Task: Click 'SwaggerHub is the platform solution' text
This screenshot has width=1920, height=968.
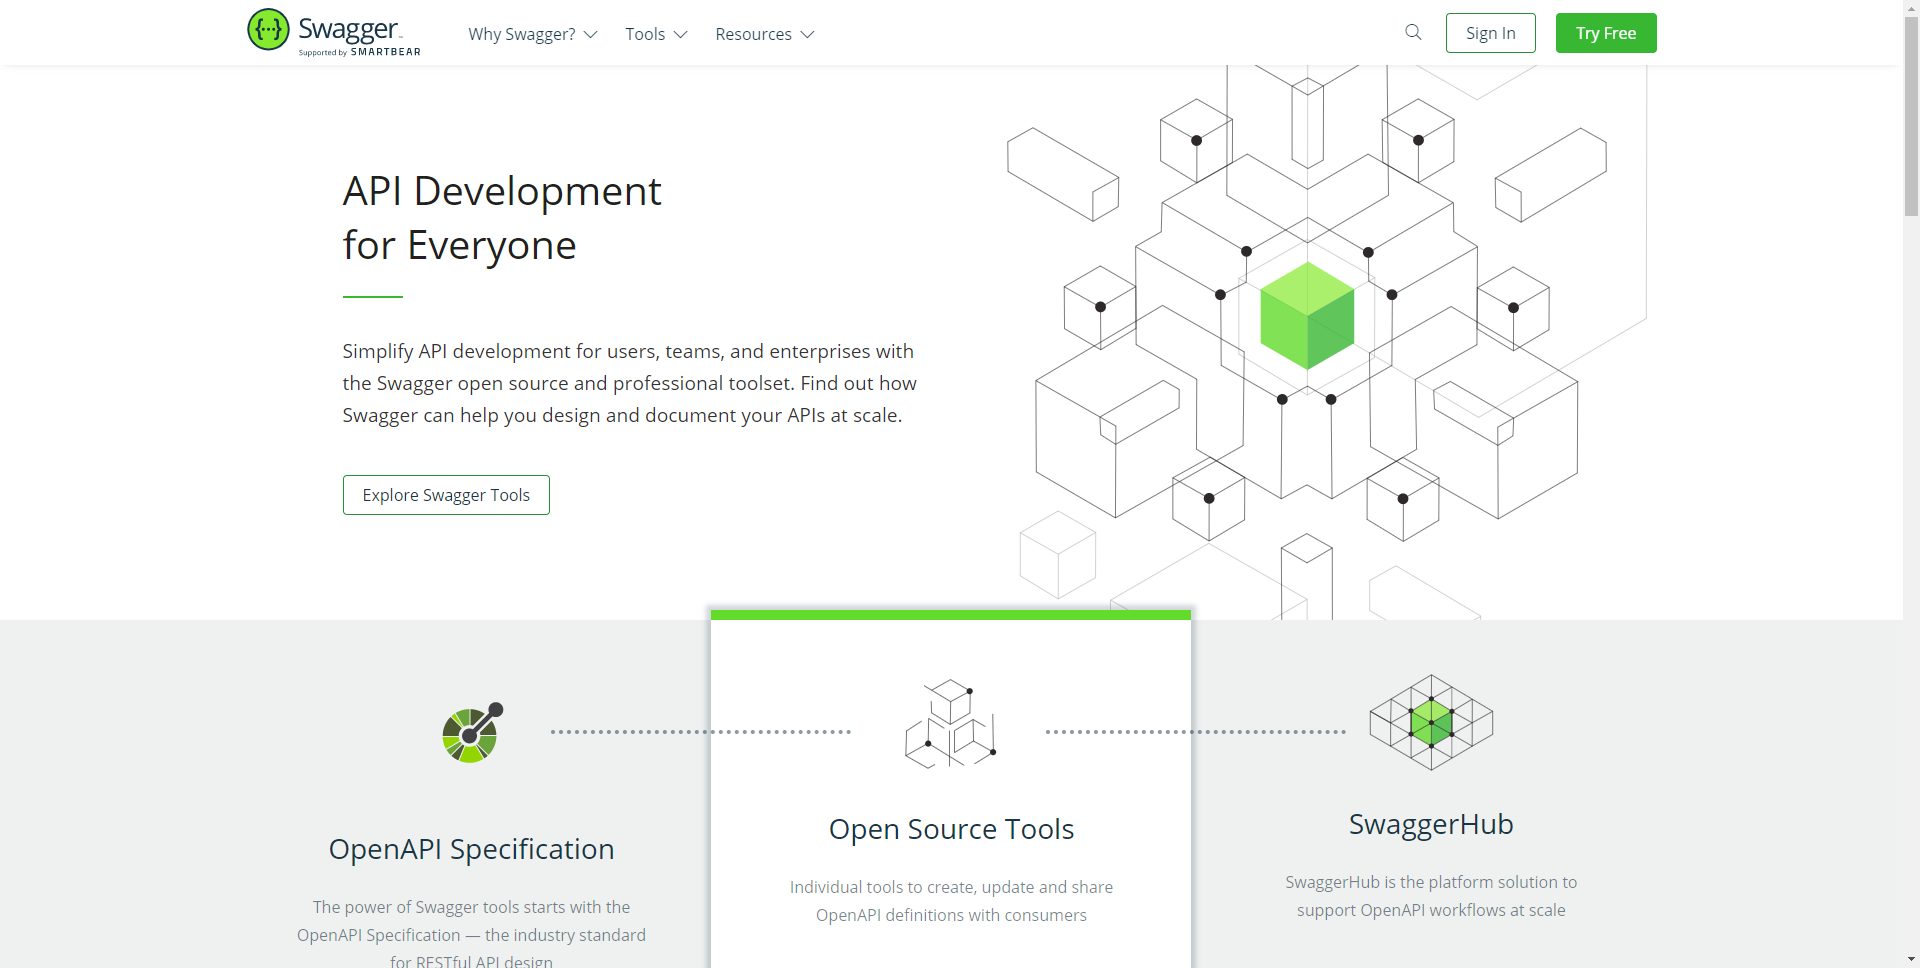Action: point(1431,896)
